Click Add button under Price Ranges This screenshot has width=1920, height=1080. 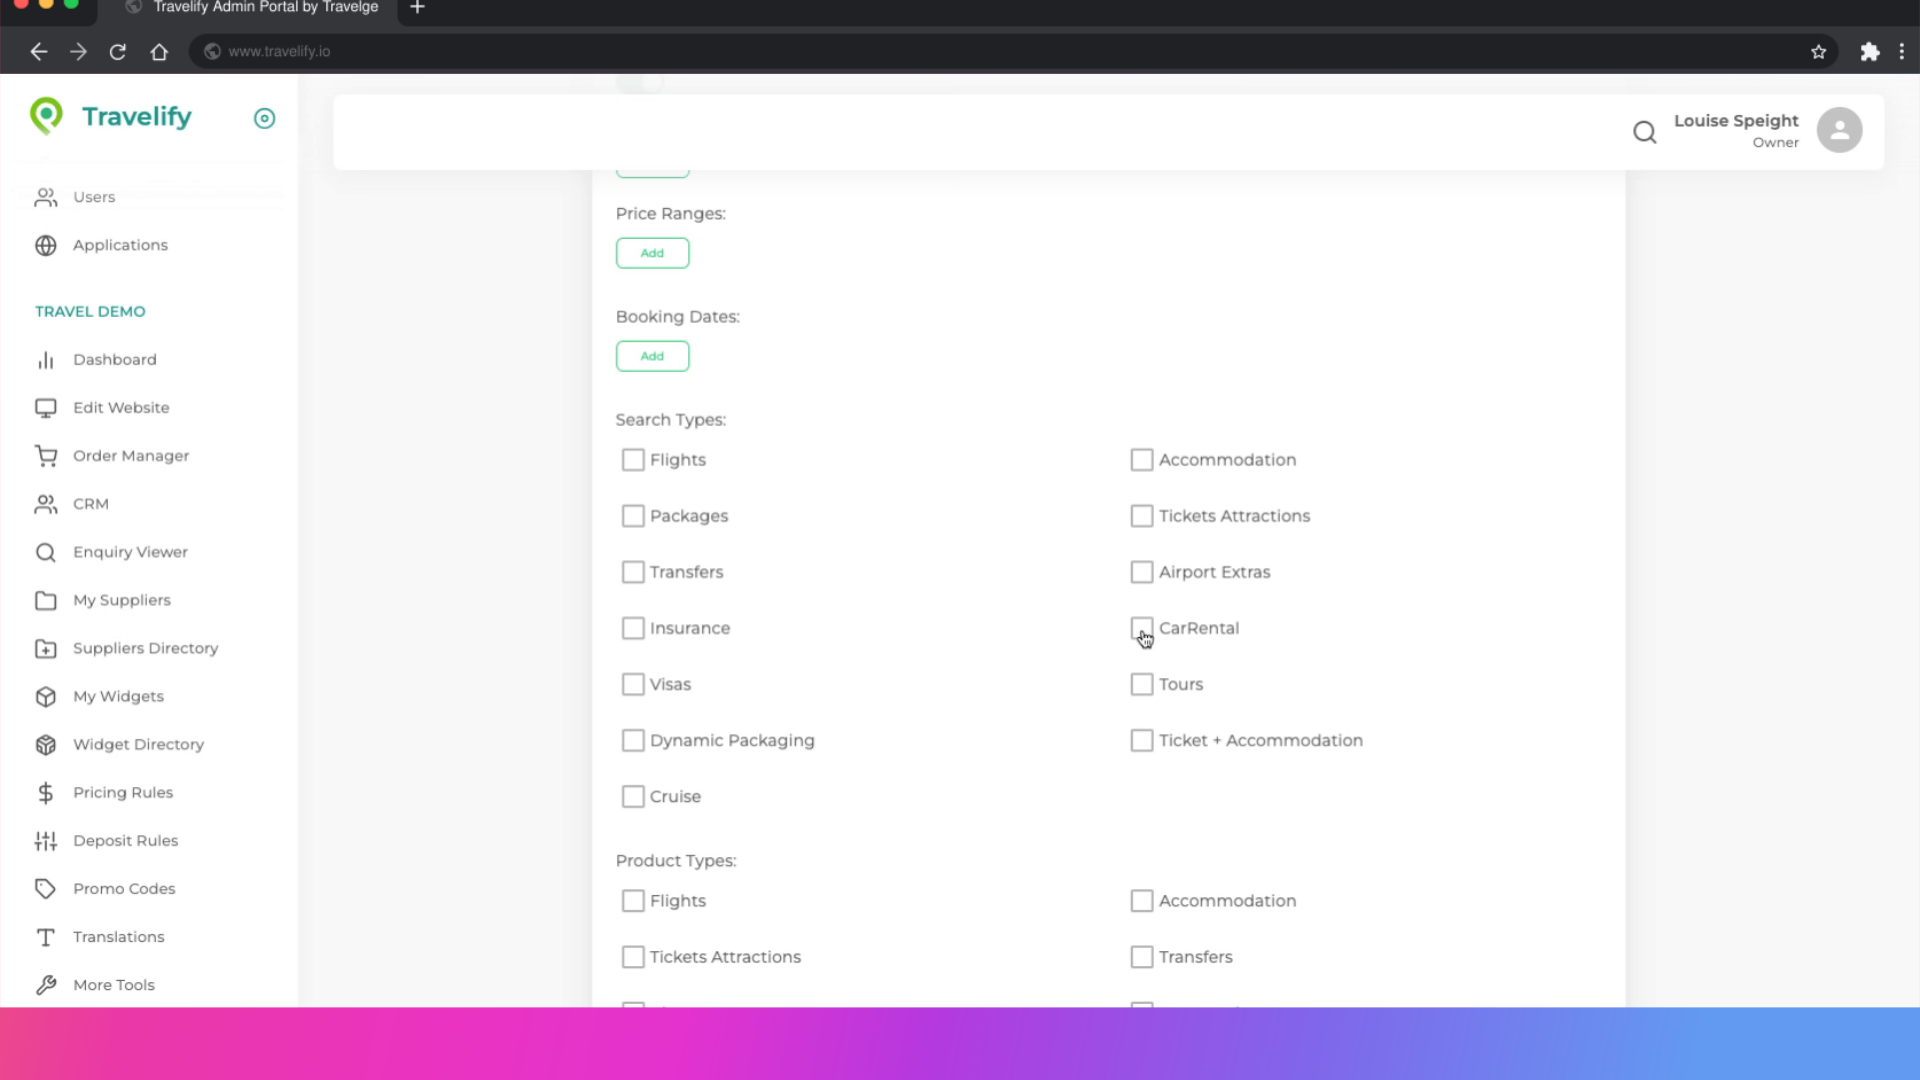(x=652, y=253)
